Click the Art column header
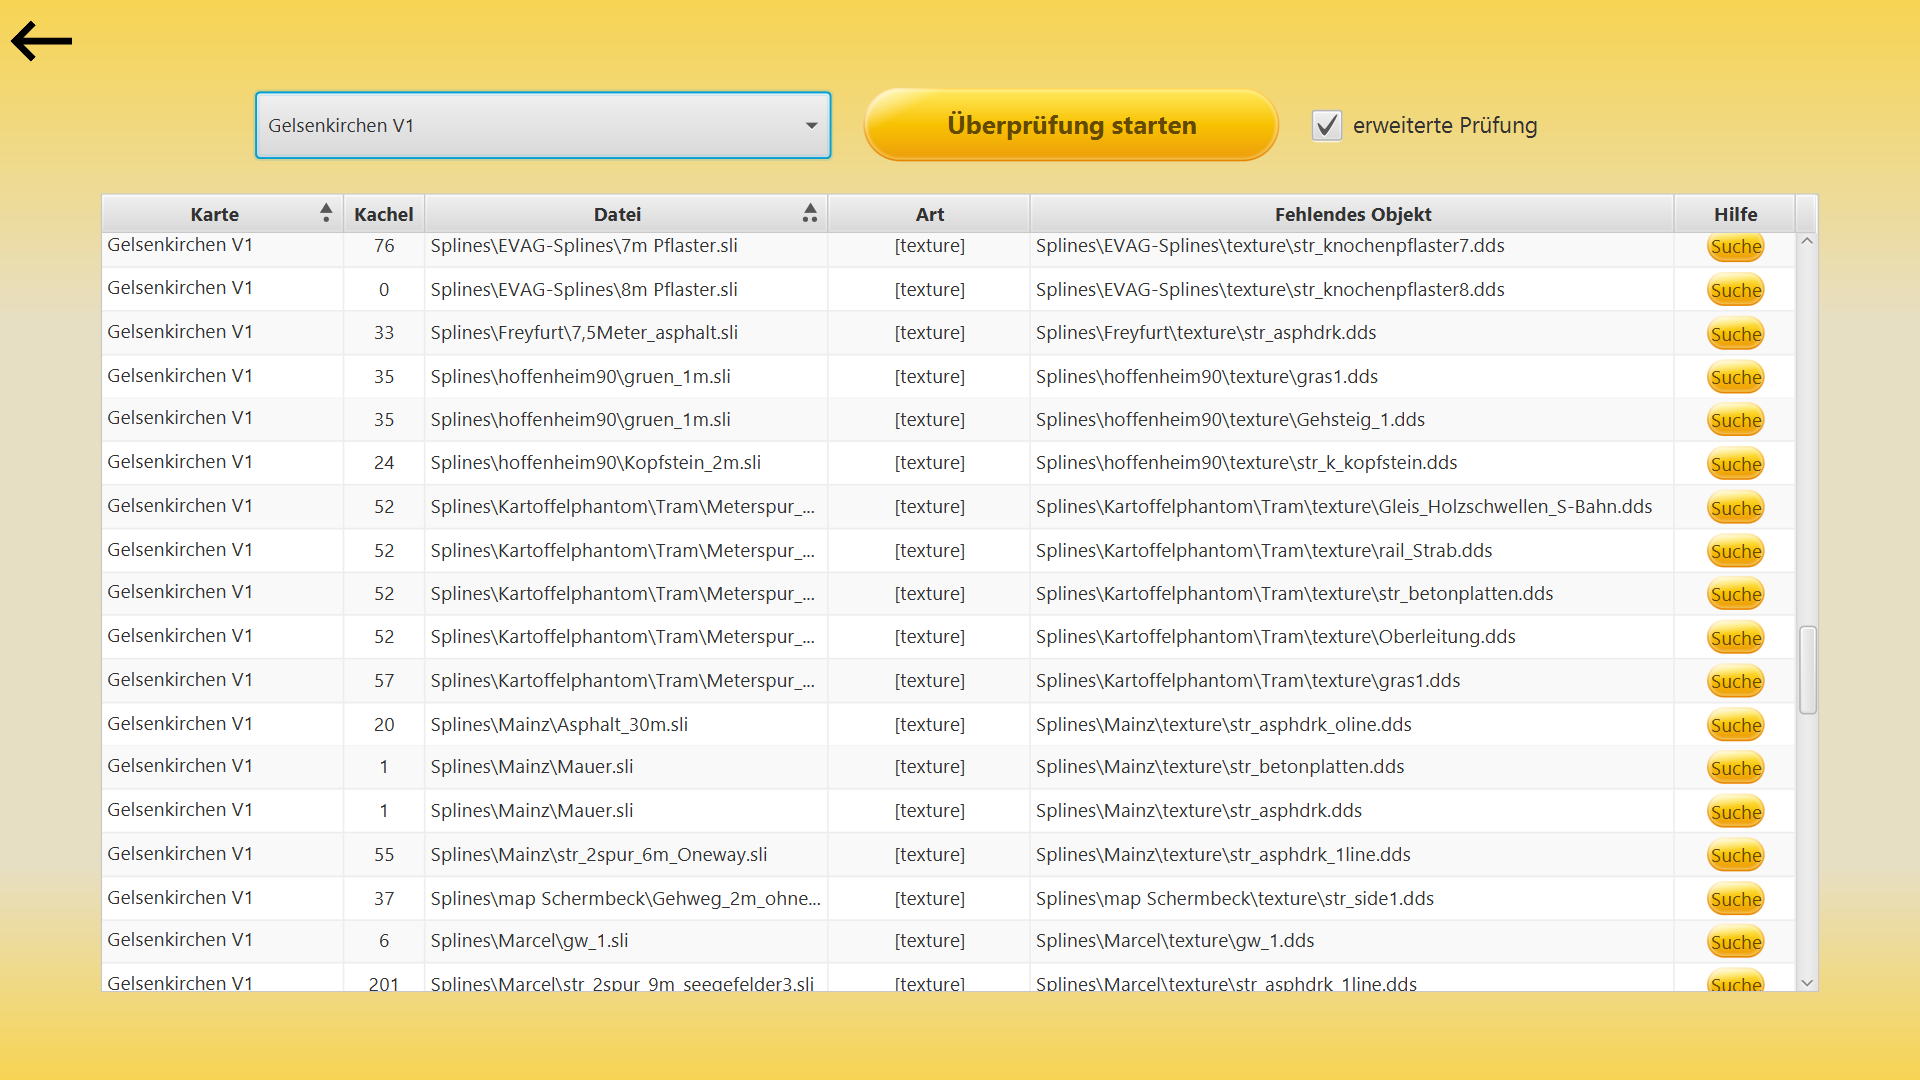This screenshot has width=1920, height=1080. (x=929, y=214)
